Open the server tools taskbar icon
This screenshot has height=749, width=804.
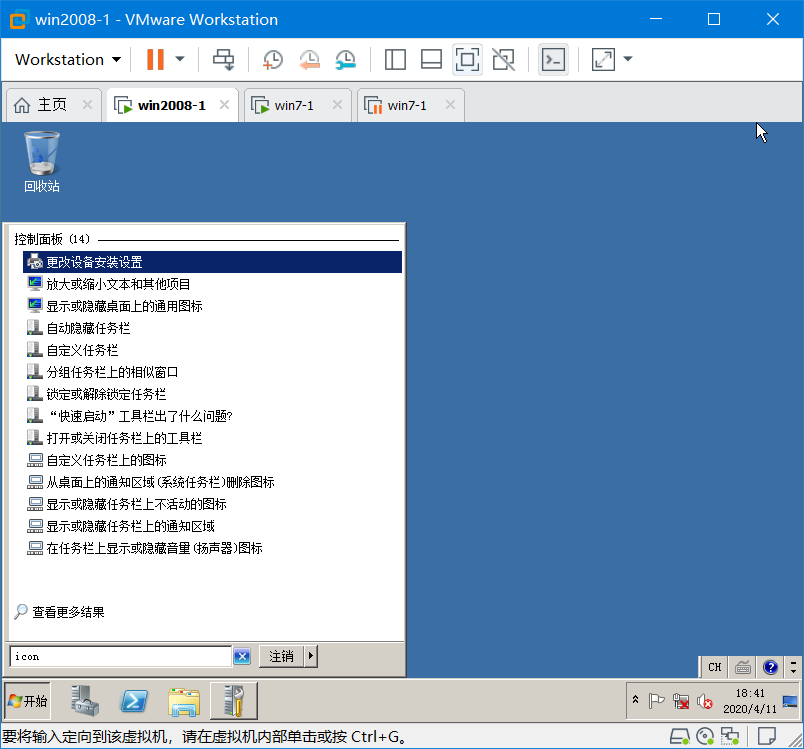tap(234, 701)
